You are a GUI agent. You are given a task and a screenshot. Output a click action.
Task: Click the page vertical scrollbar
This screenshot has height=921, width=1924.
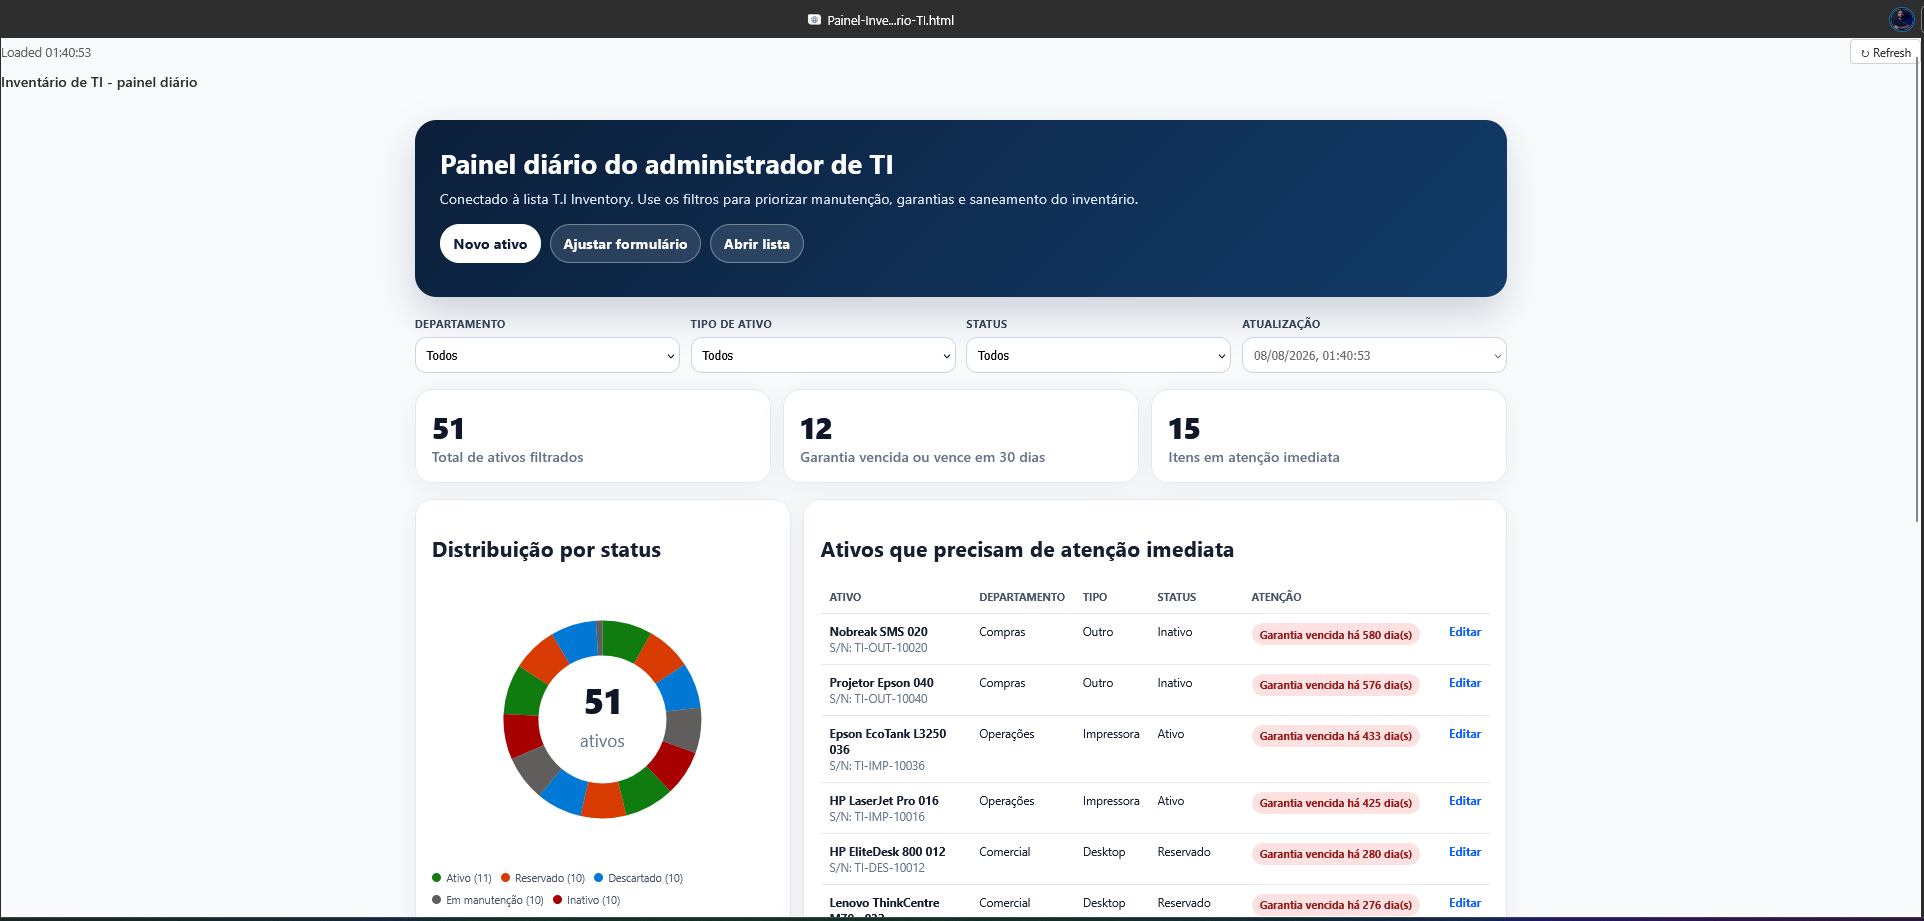click(x=1918, y=290)
